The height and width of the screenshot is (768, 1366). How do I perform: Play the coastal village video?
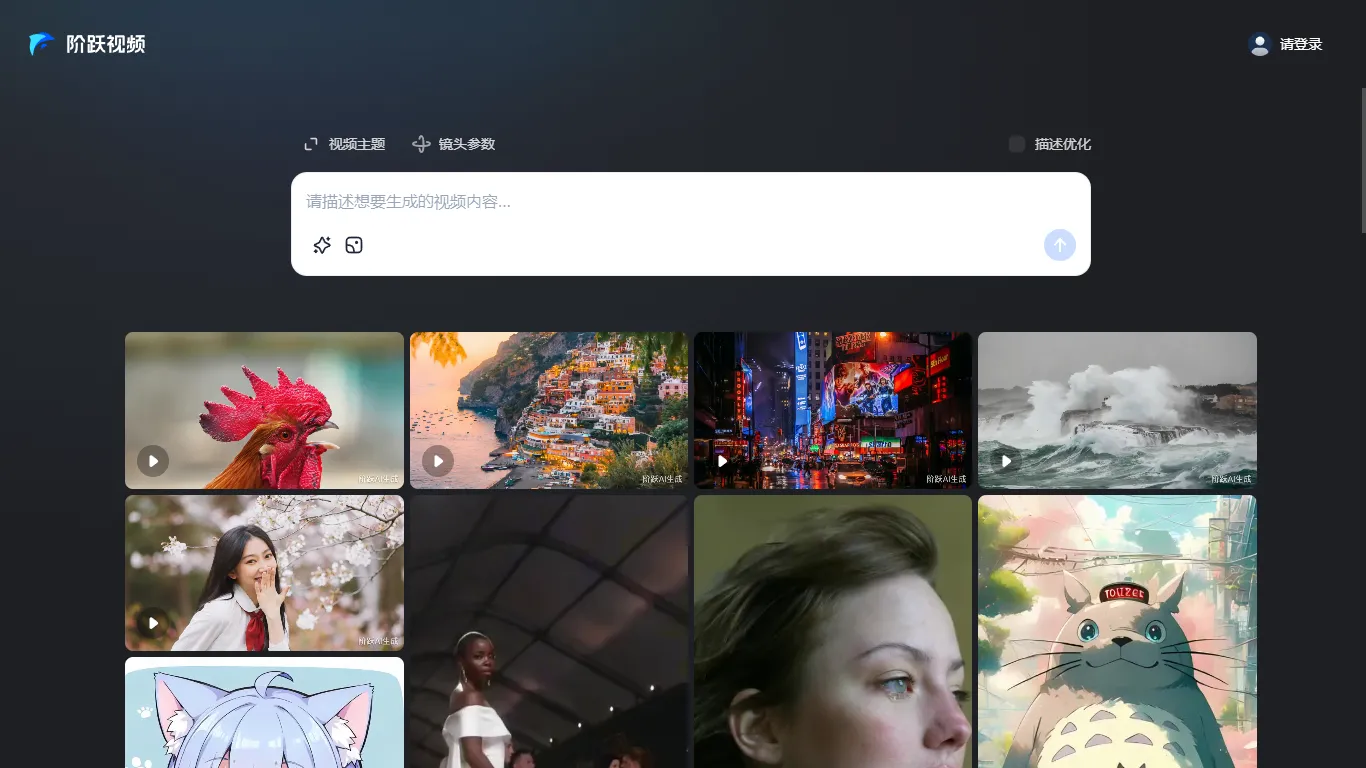pos(437,461)
